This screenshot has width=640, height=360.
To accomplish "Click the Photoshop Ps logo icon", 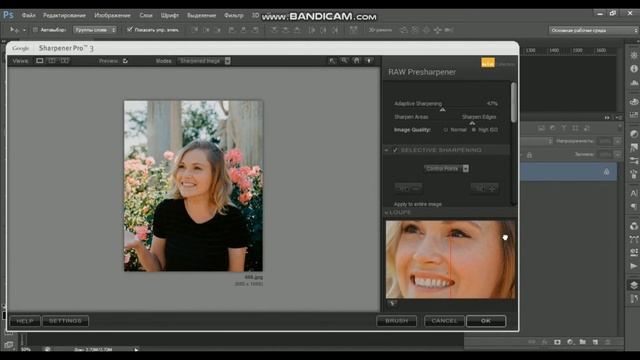I will coord(8,16).
